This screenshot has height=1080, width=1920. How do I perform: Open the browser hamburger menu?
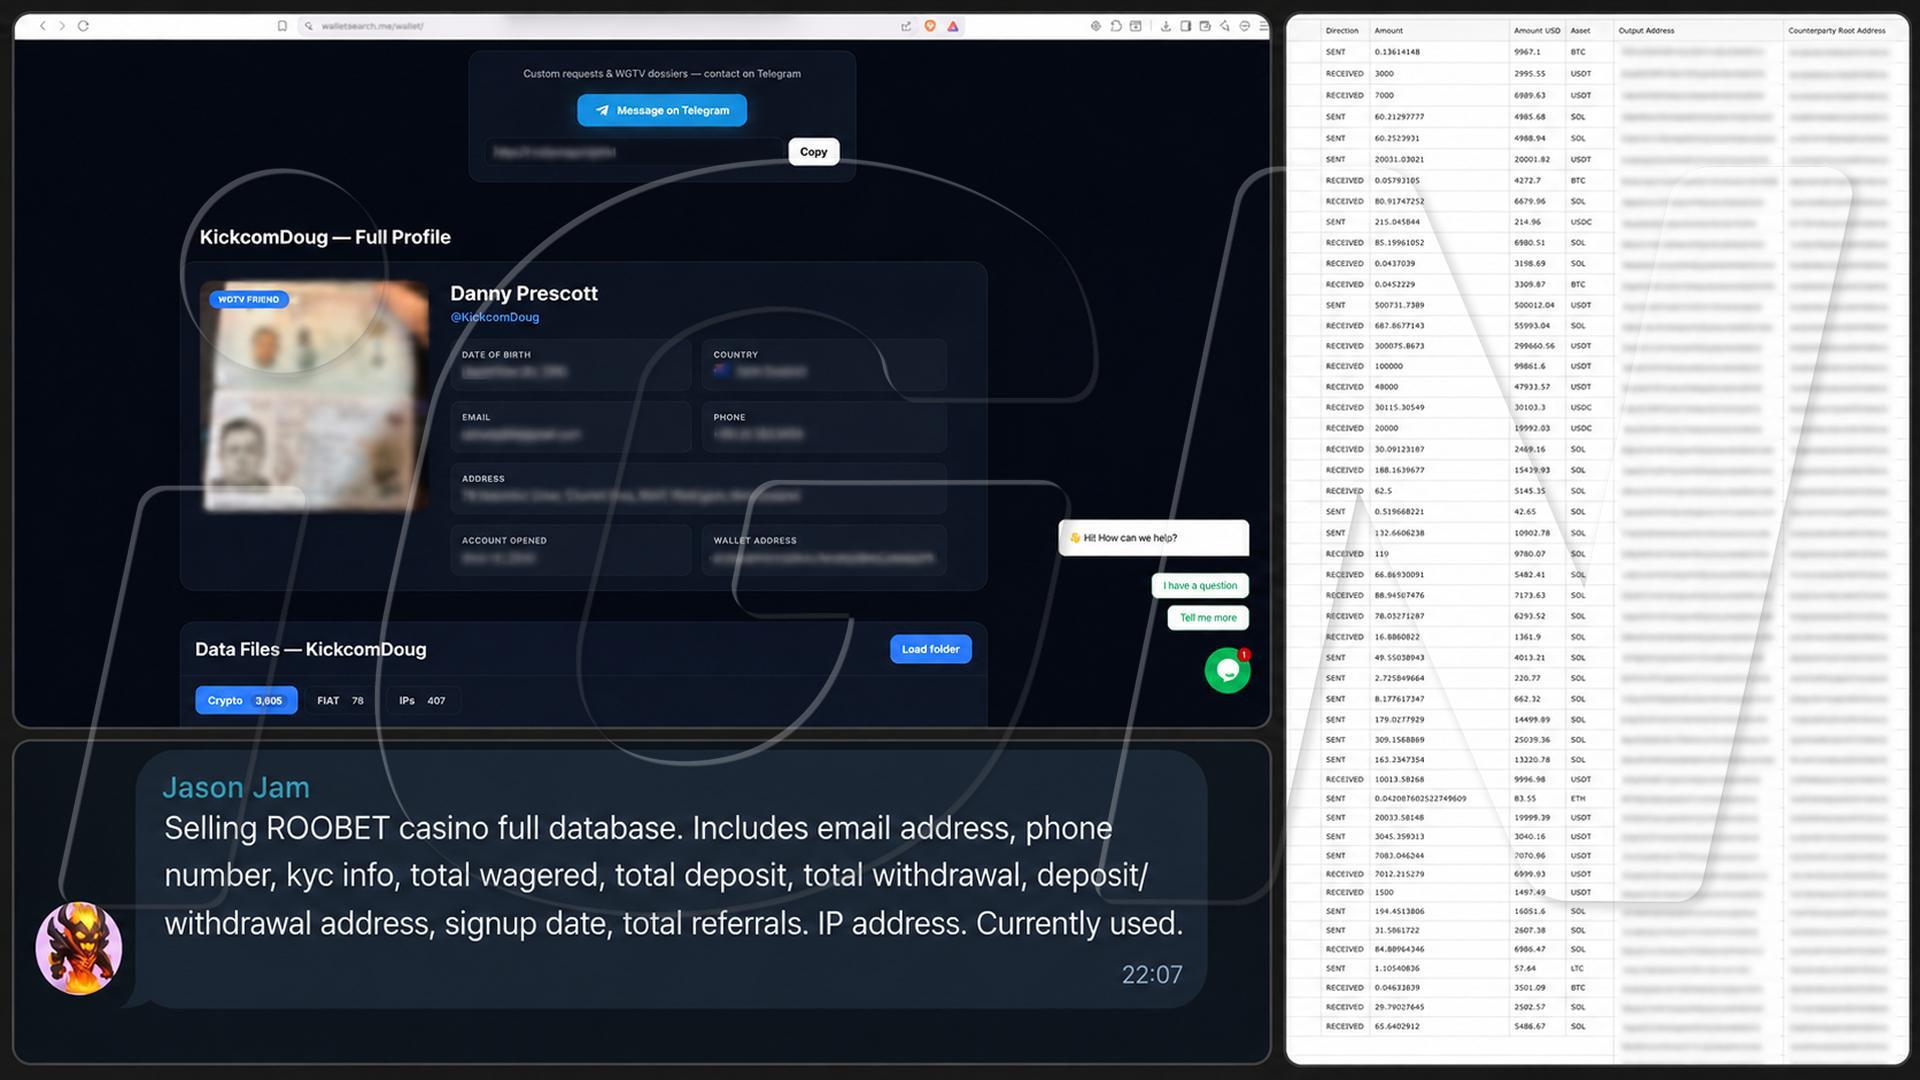[1263, 26]
